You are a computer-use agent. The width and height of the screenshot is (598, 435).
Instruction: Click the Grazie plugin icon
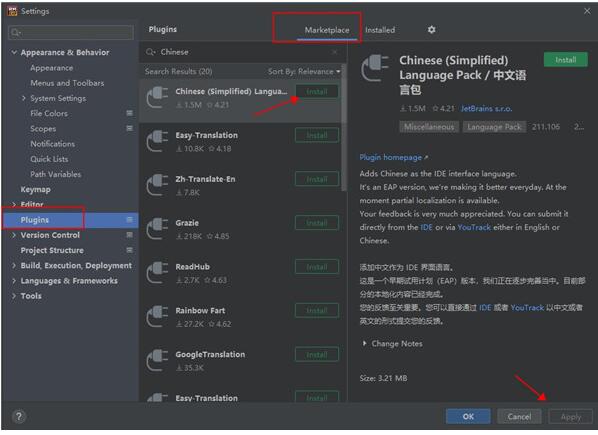(x=157, y=229)
